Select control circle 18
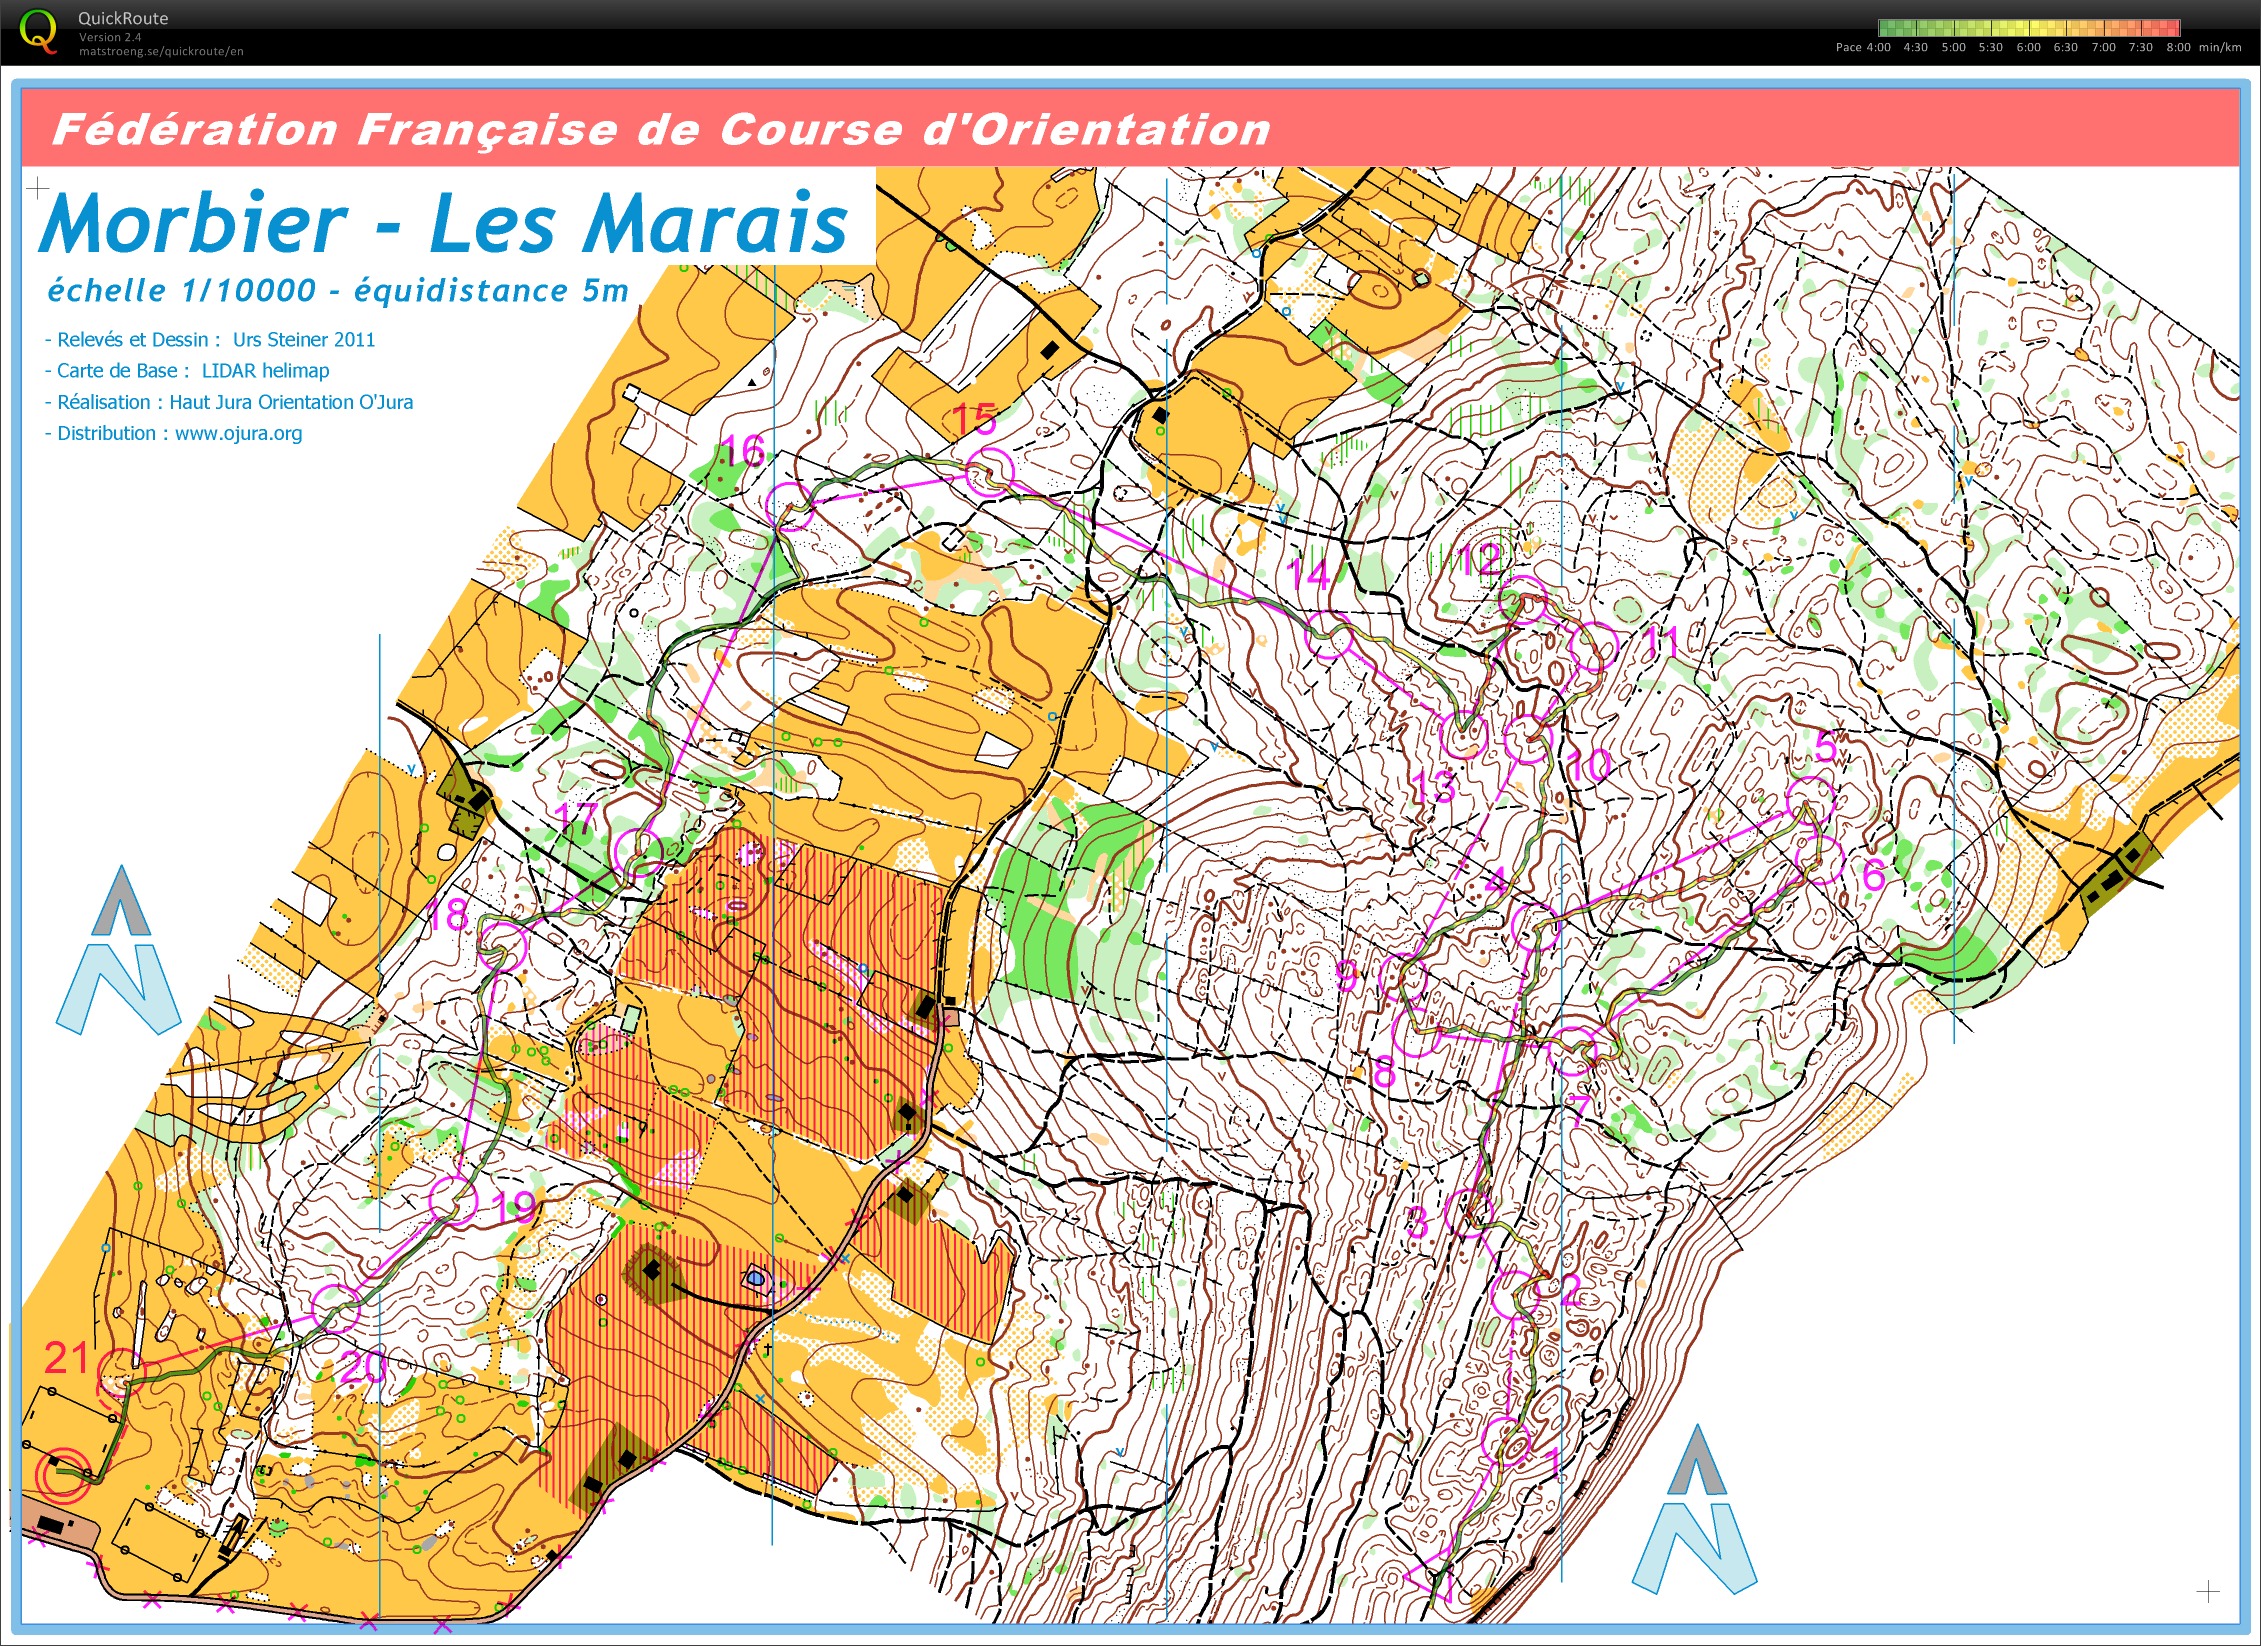Screen dimensions: 2261x1646 (503, 946)
